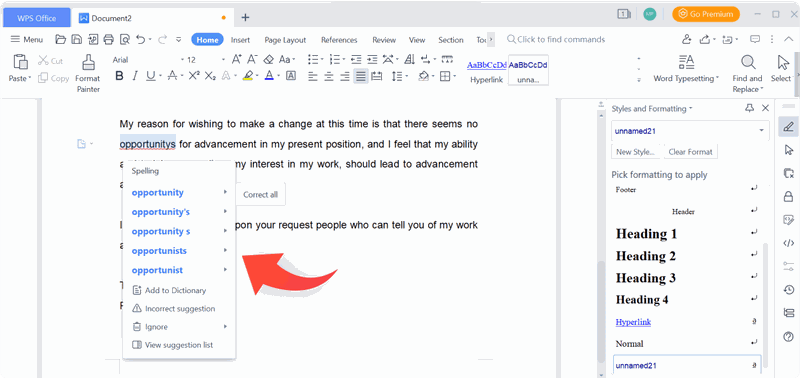Apply Italic formatting
Screen dimensions: 800x378
135,76
